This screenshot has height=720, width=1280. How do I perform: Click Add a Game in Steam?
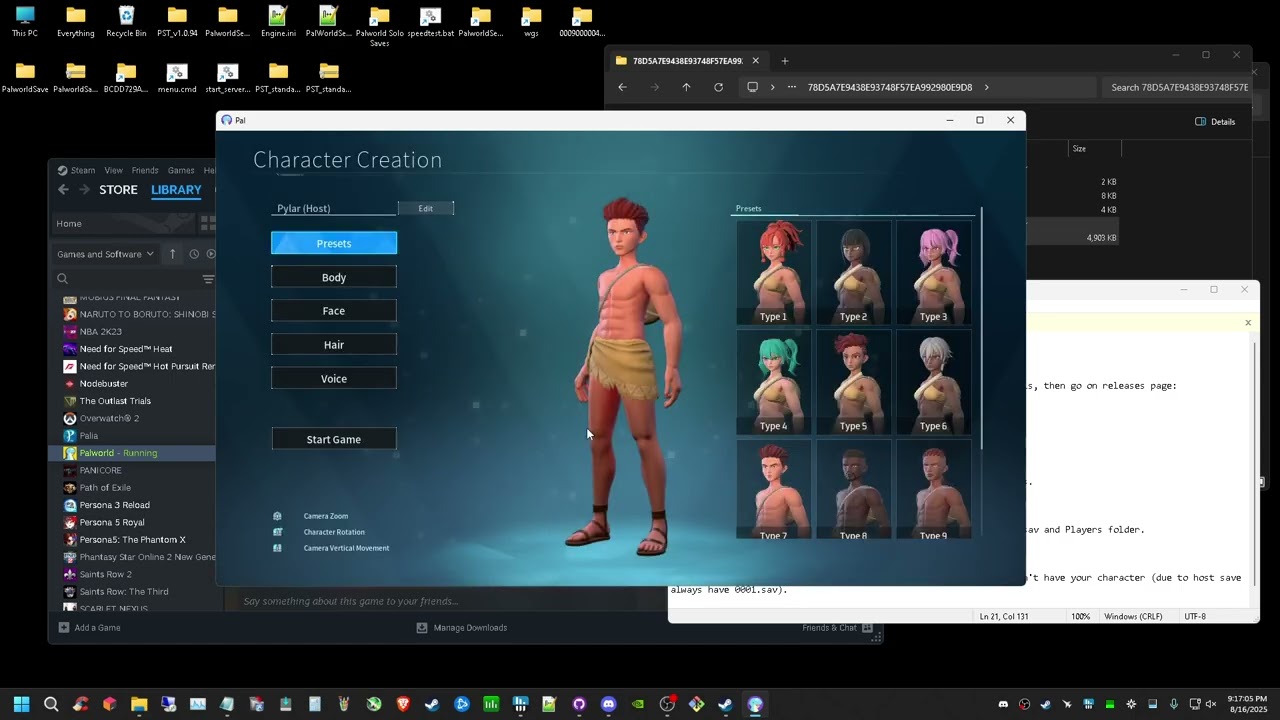pyautogui.click(x=89, y=628)
